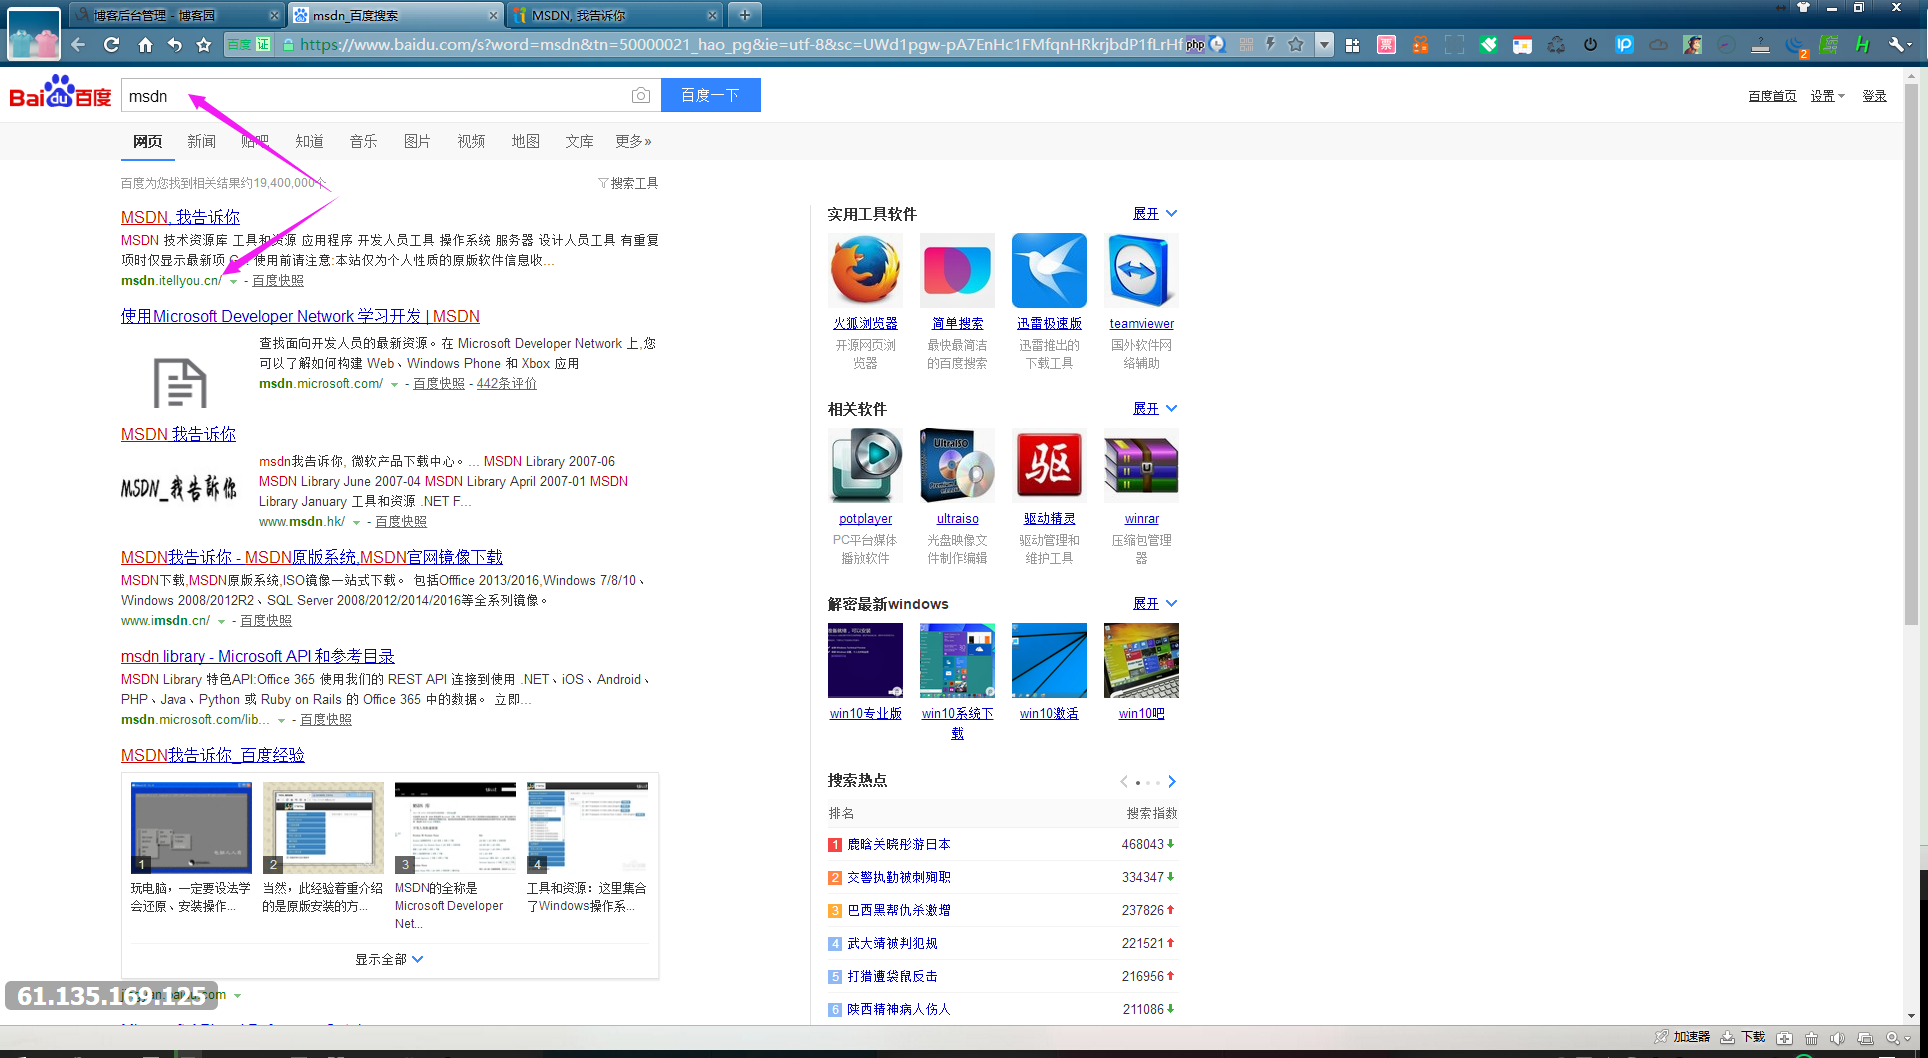Open favorites star next to undo arrow
This screenshot has height=1058, width=1928.
(x=204, y=44)
